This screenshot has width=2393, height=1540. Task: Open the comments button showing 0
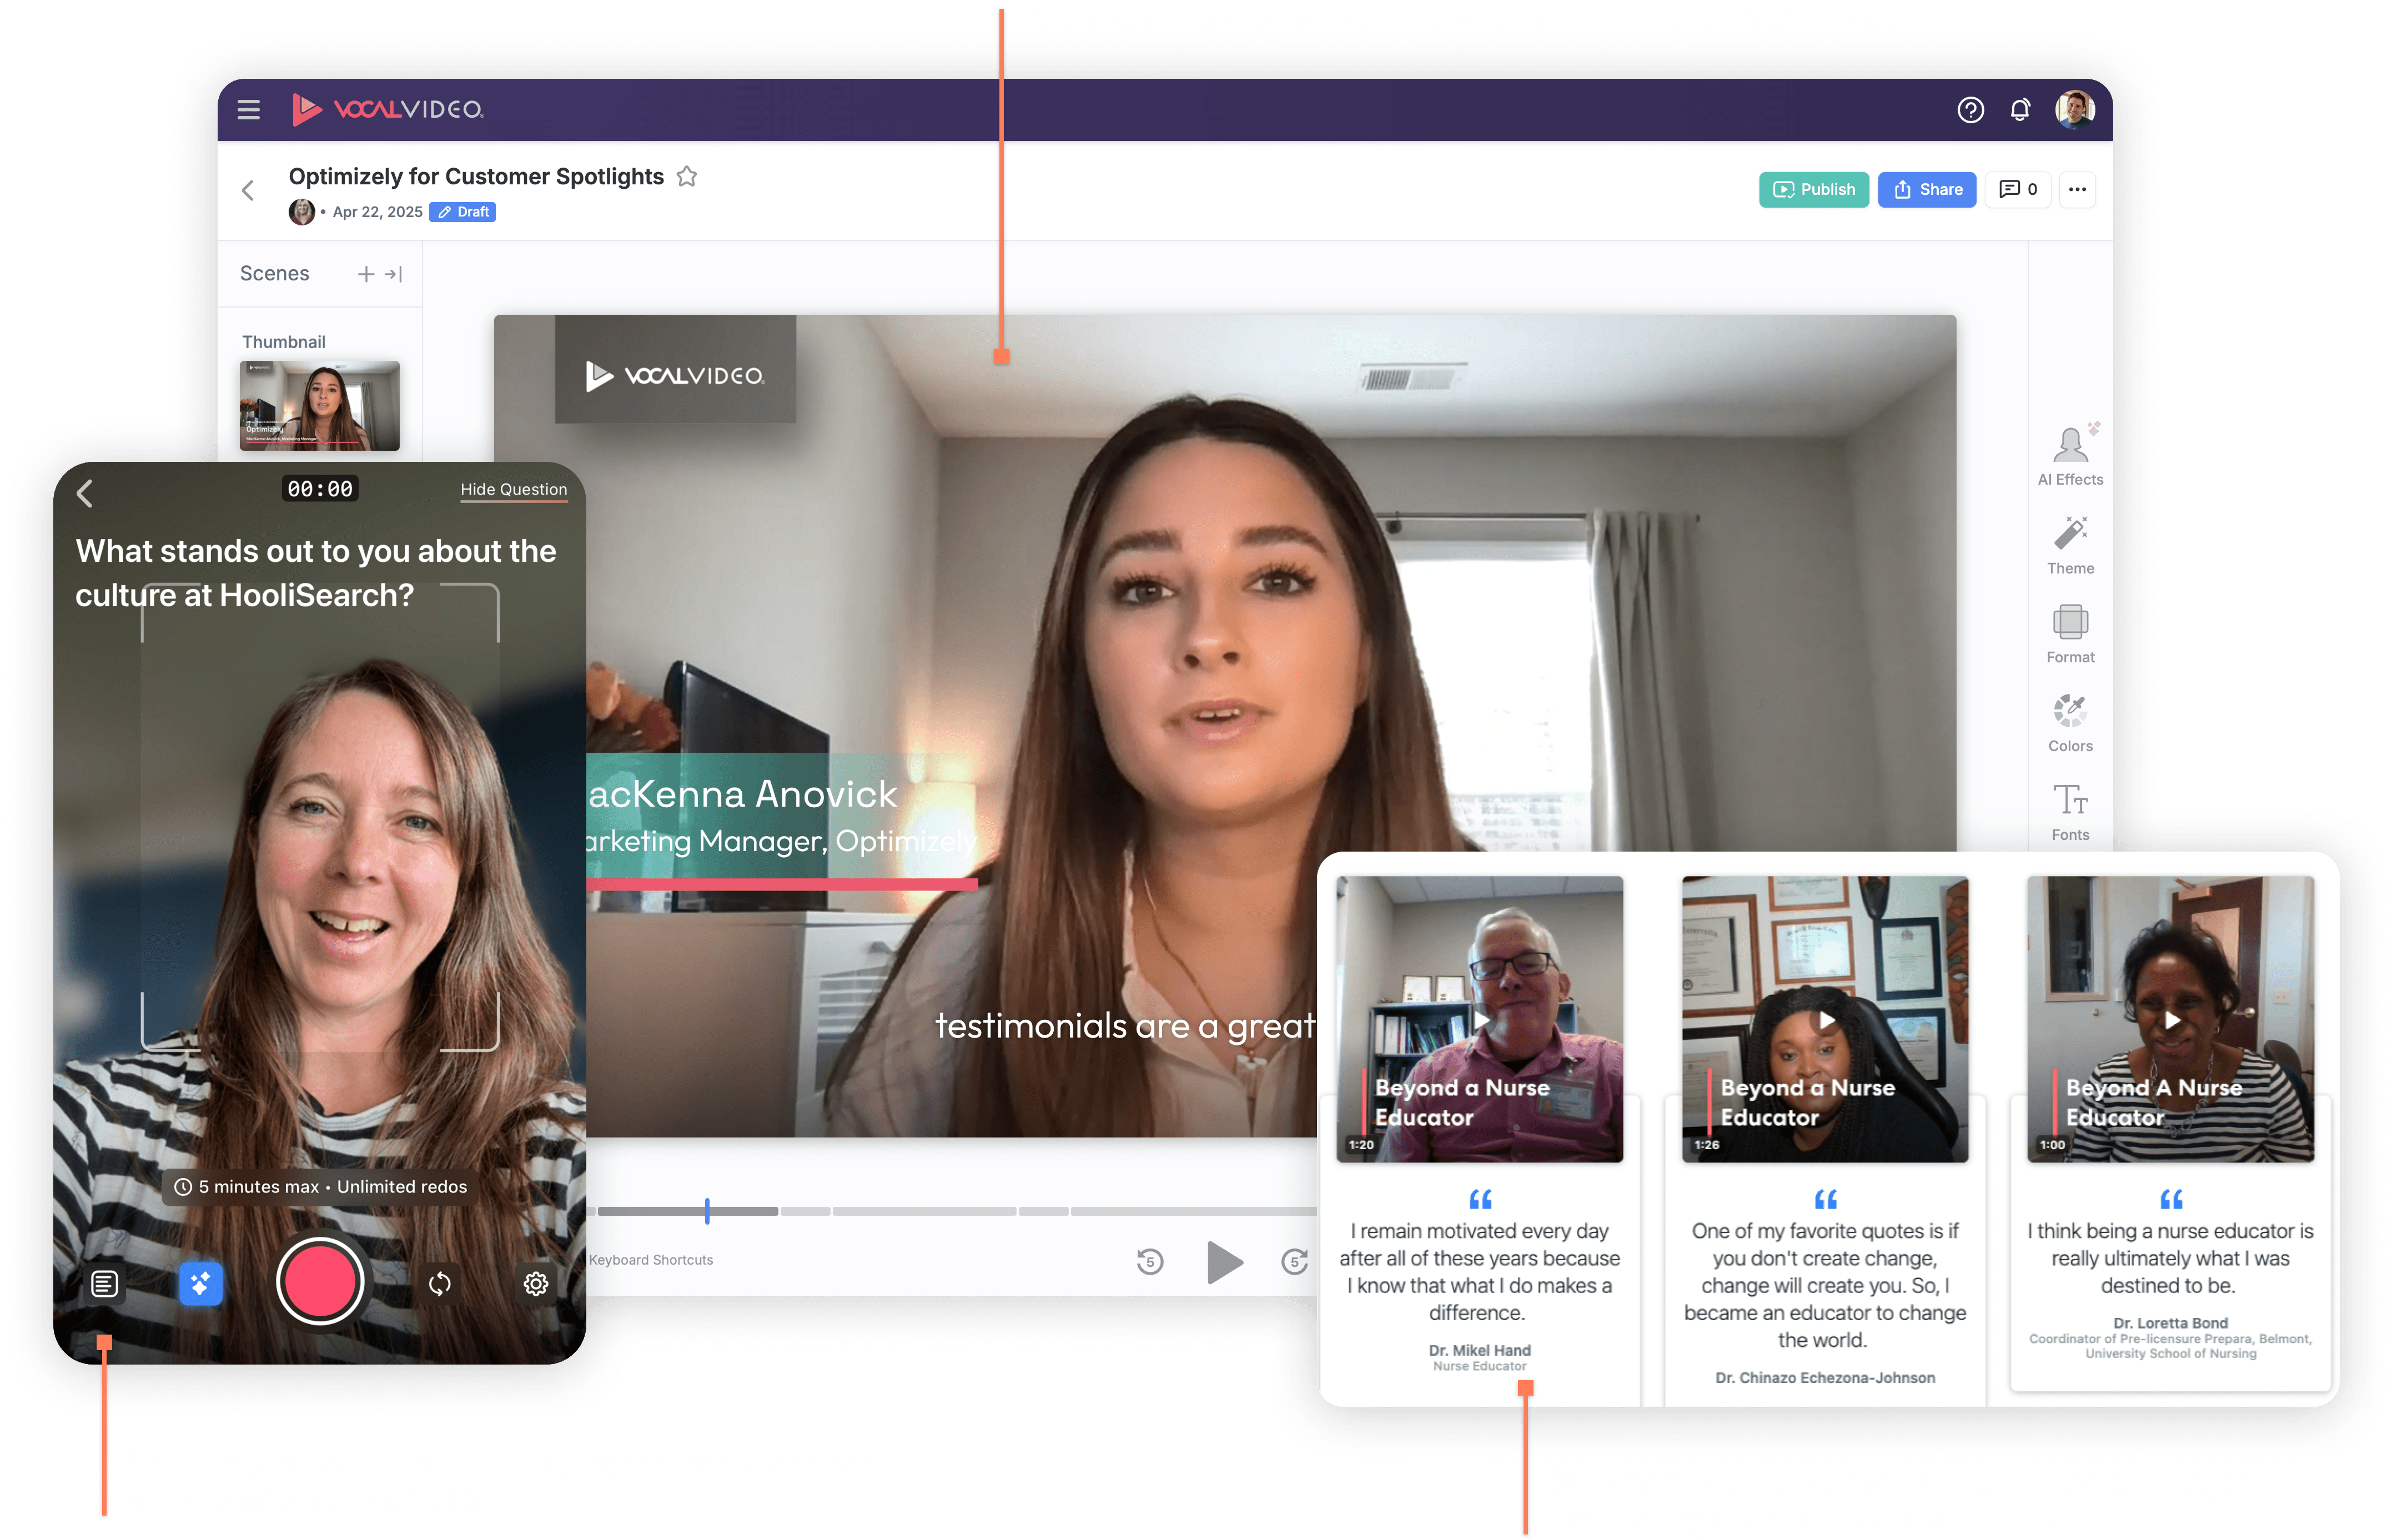click(2018, 190)
